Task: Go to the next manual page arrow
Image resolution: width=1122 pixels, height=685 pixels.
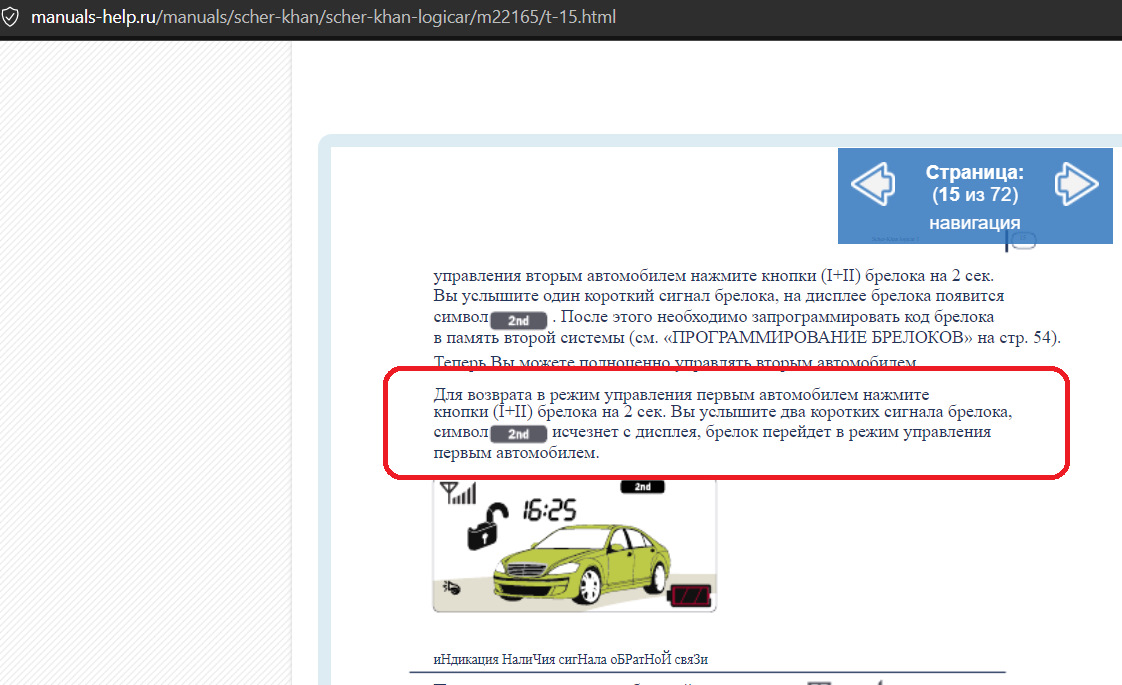Action: point(1076,185)
